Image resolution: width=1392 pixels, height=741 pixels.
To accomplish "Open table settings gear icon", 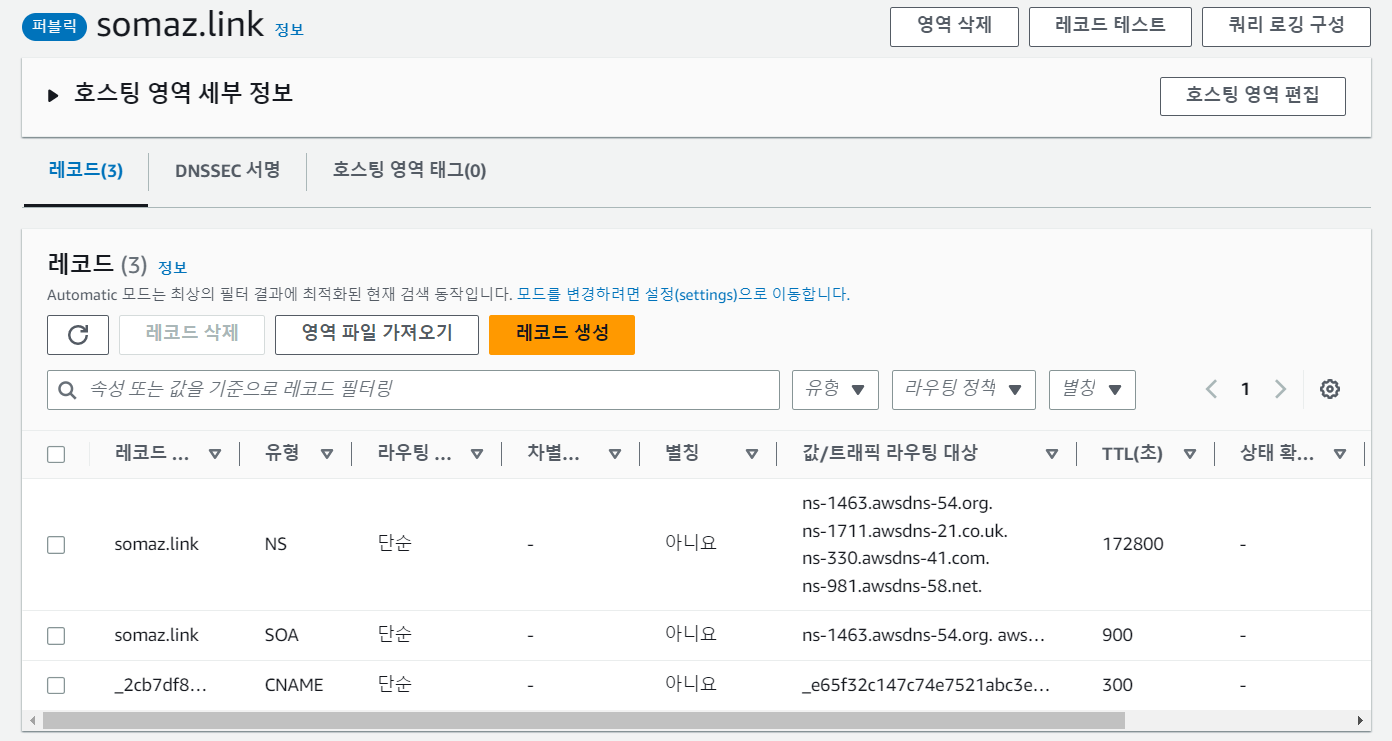I will [1330, 389].
